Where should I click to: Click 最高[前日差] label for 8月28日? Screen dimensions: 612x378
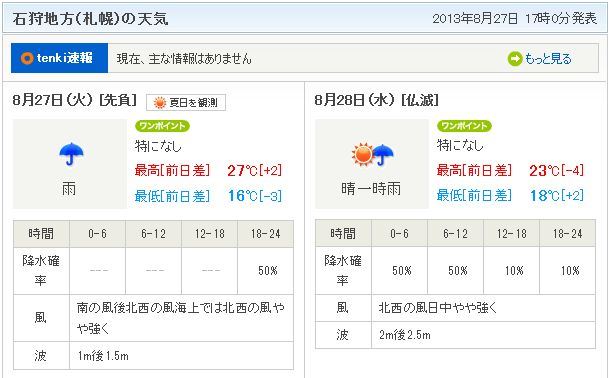coord(474,171)
